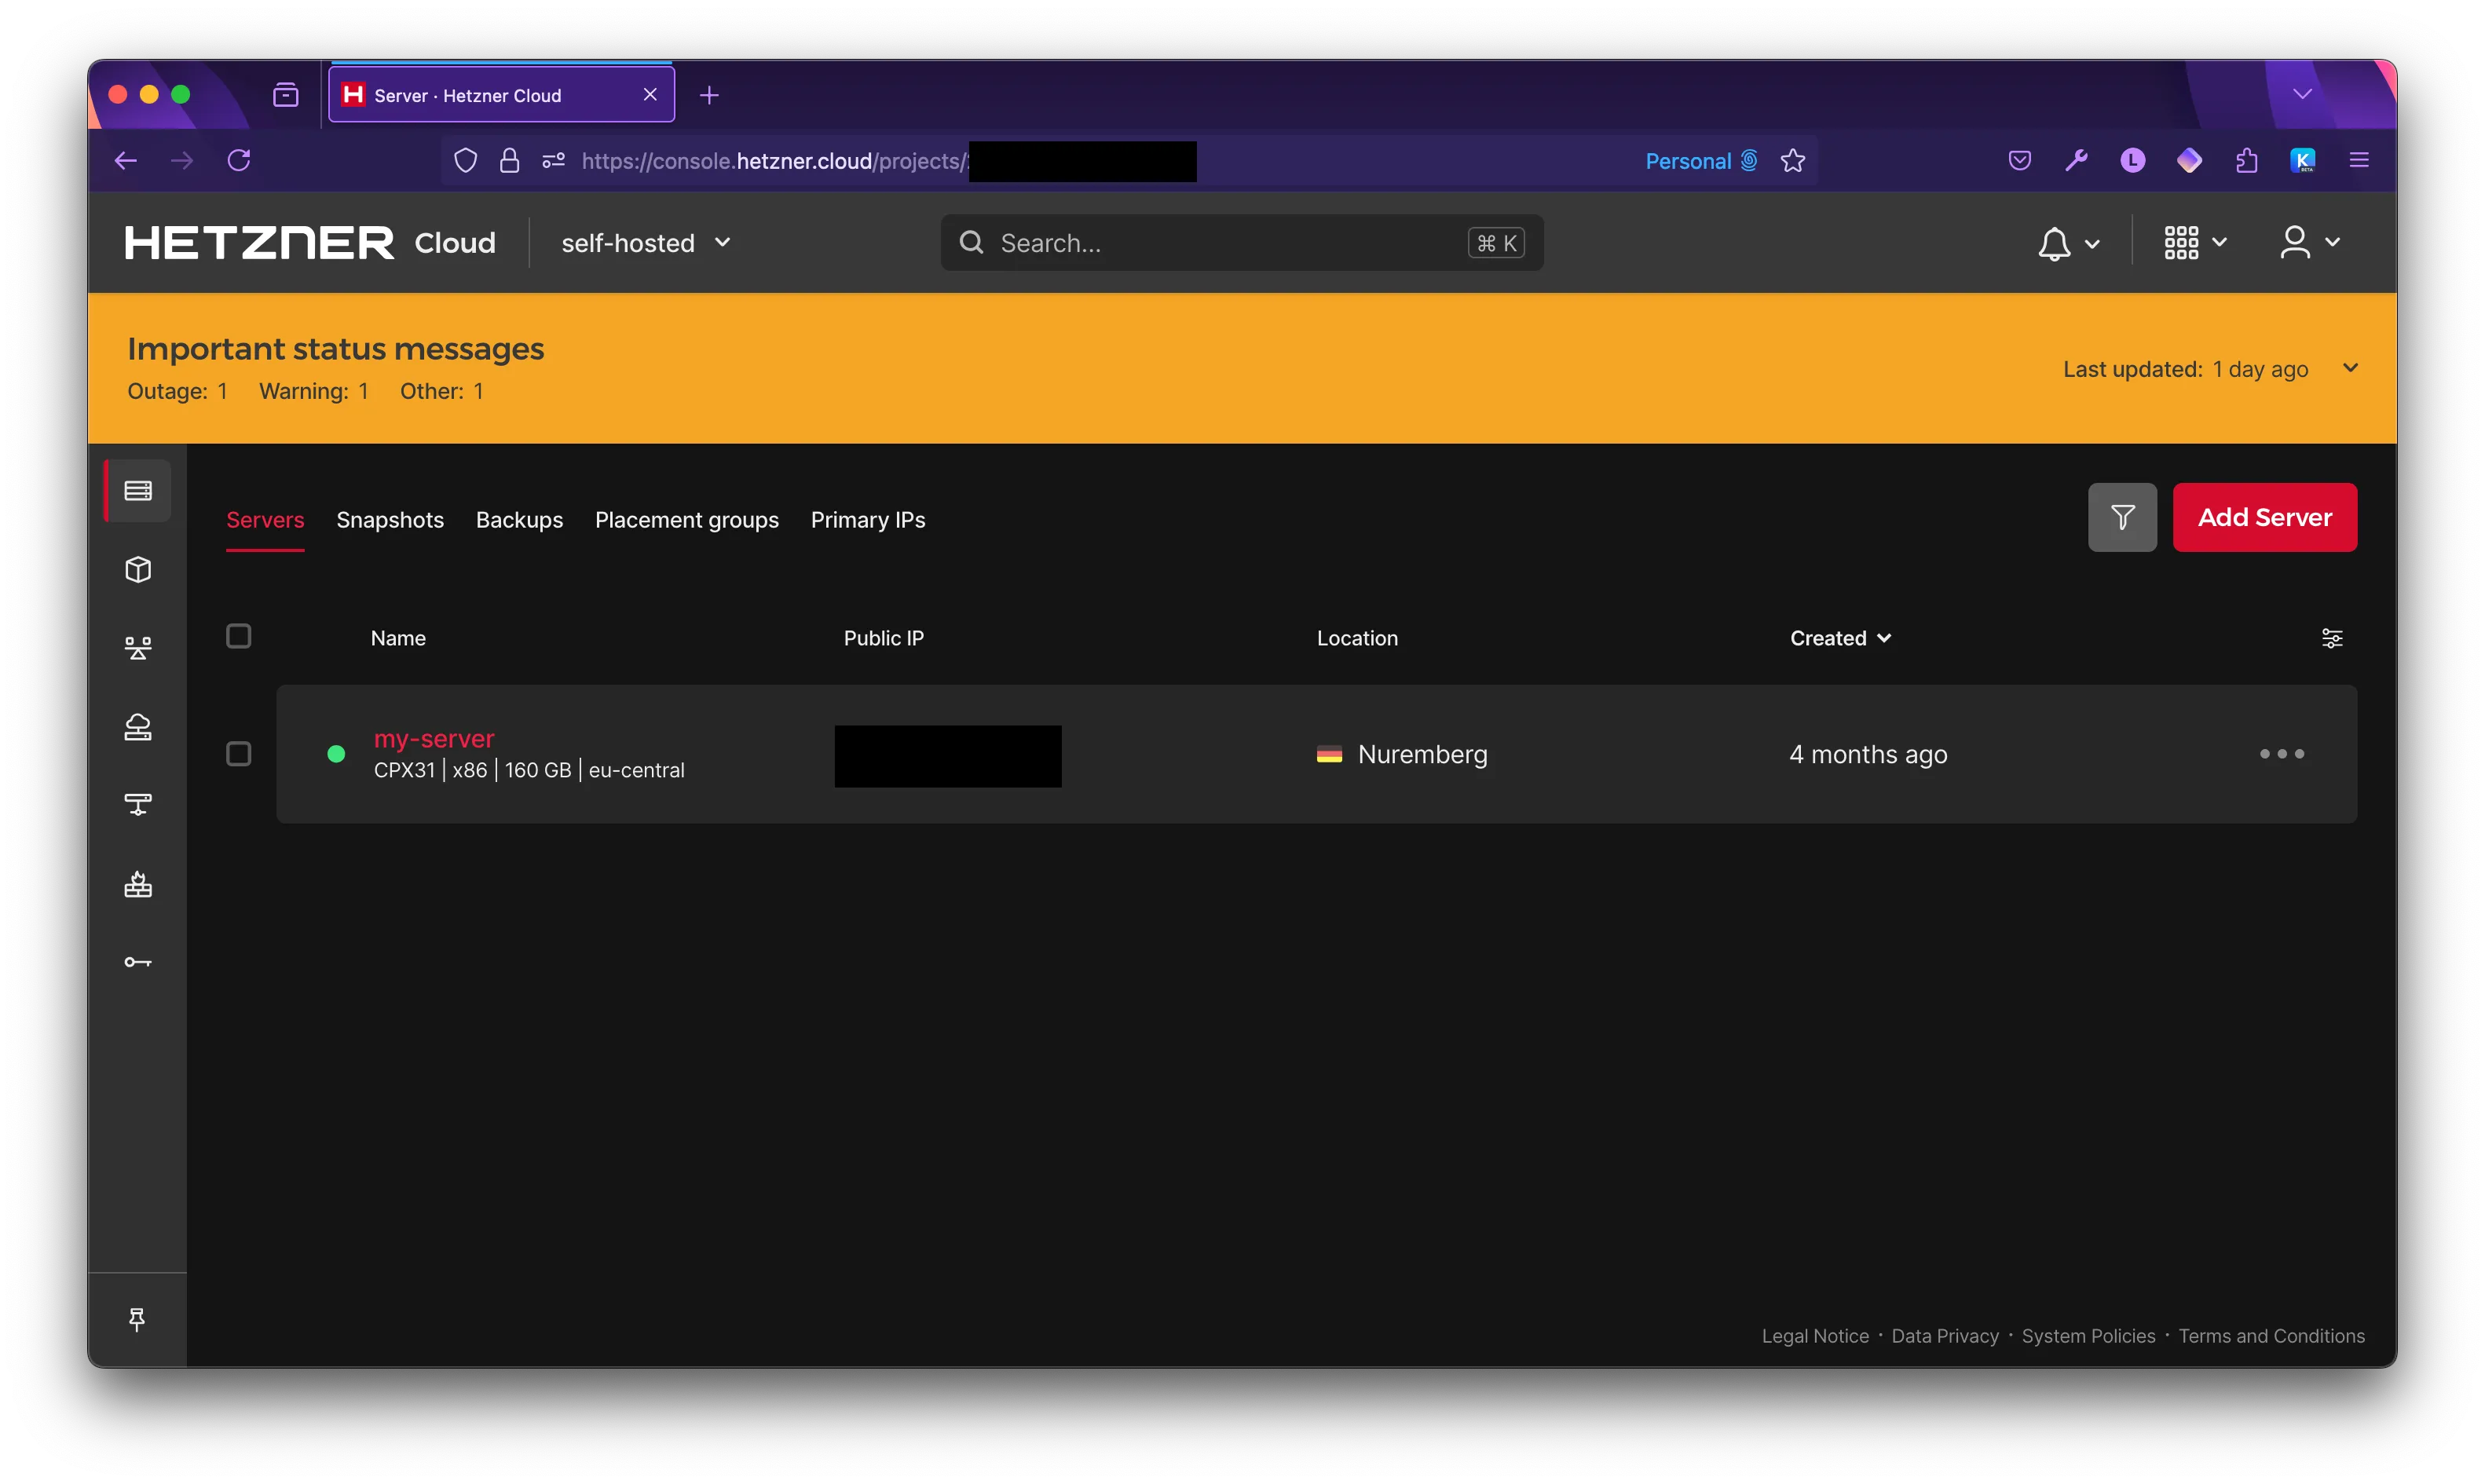2485x1484 pixels.
Task: Tick the checkbox for my-server
Action: 238,754
